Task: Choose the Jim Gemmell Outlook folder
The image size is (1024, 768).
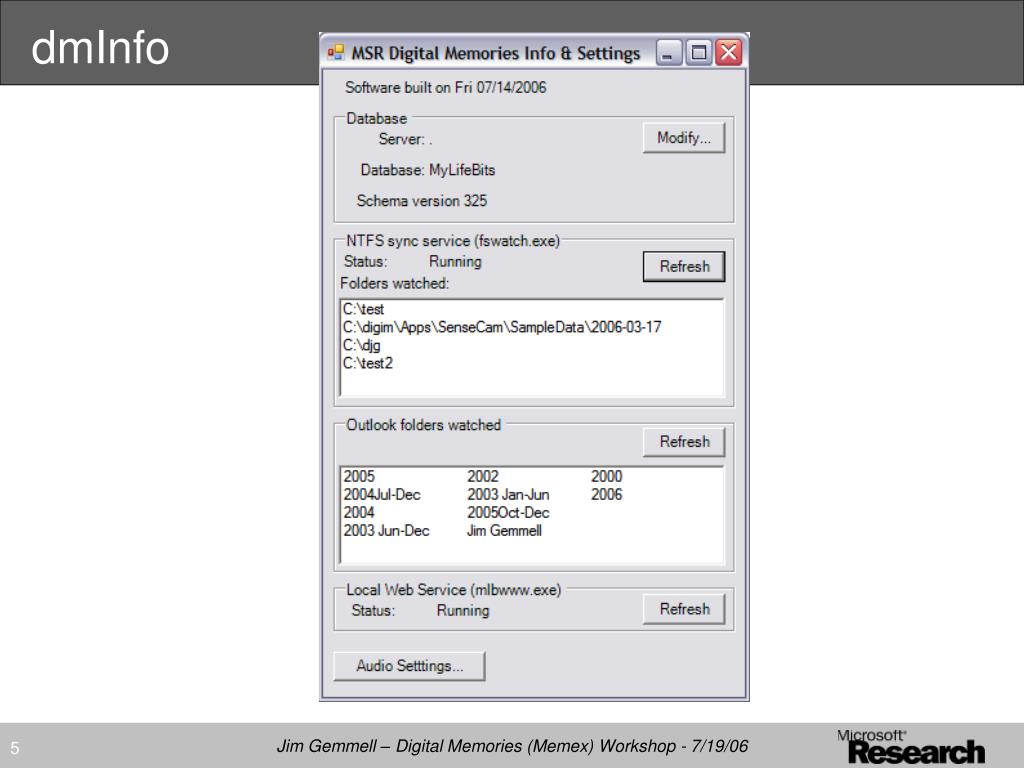Action: tap(504, 531)
